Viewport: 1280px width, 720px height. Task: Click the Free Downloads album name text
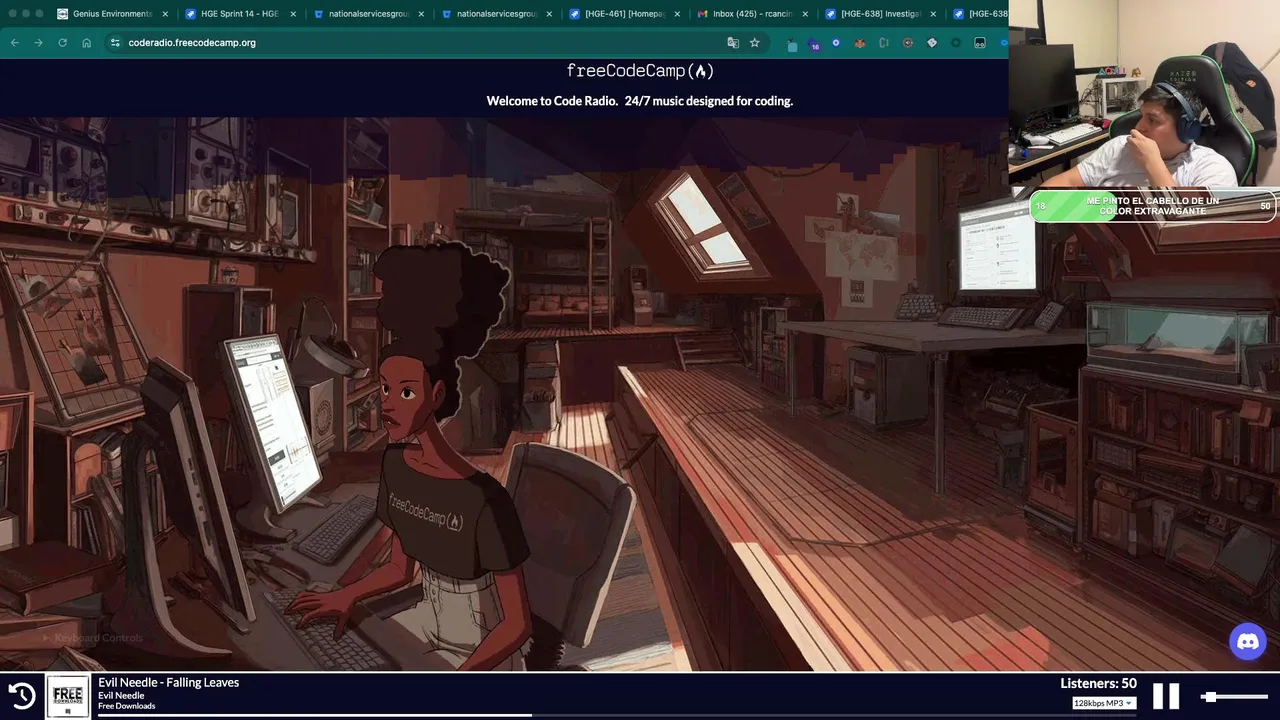tap(126, 706)
